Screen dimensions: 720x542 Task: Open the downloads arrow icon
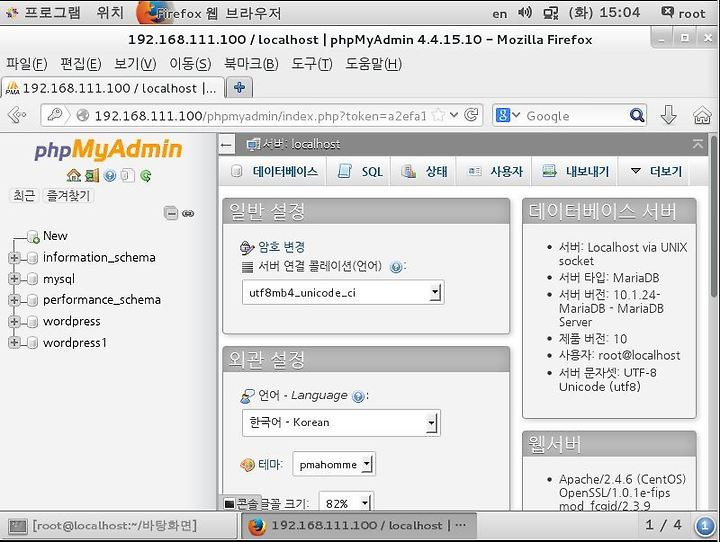(x=669, y=115)
